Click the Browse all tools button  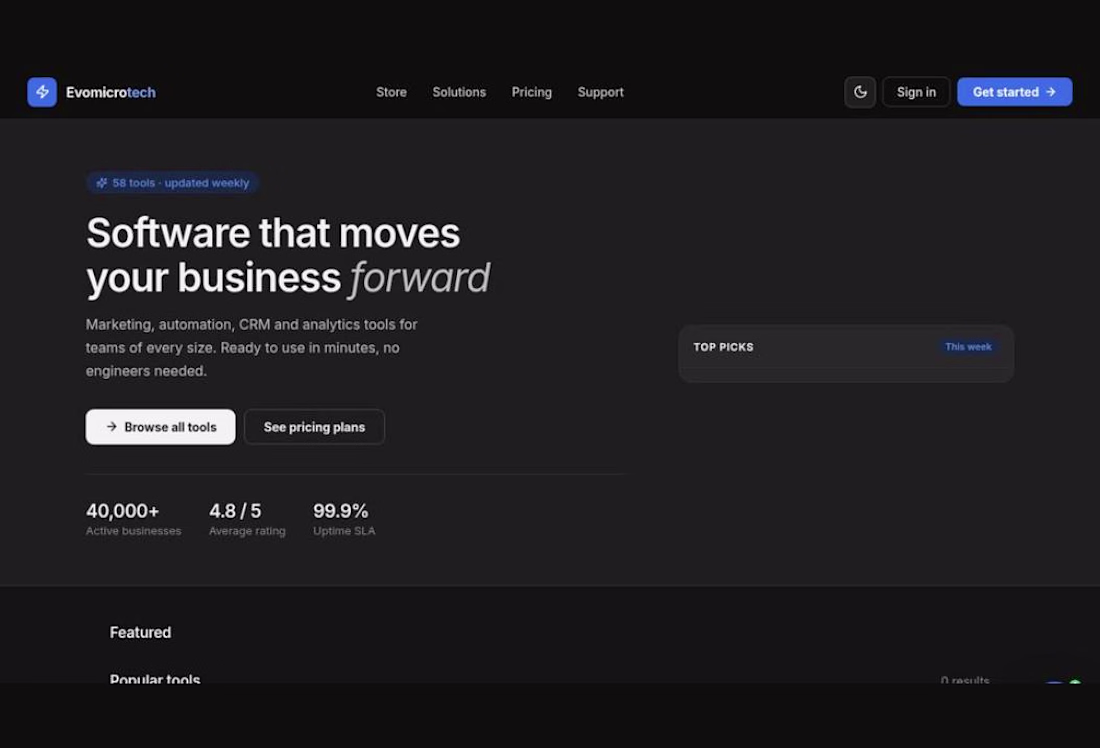click(161, 427)
